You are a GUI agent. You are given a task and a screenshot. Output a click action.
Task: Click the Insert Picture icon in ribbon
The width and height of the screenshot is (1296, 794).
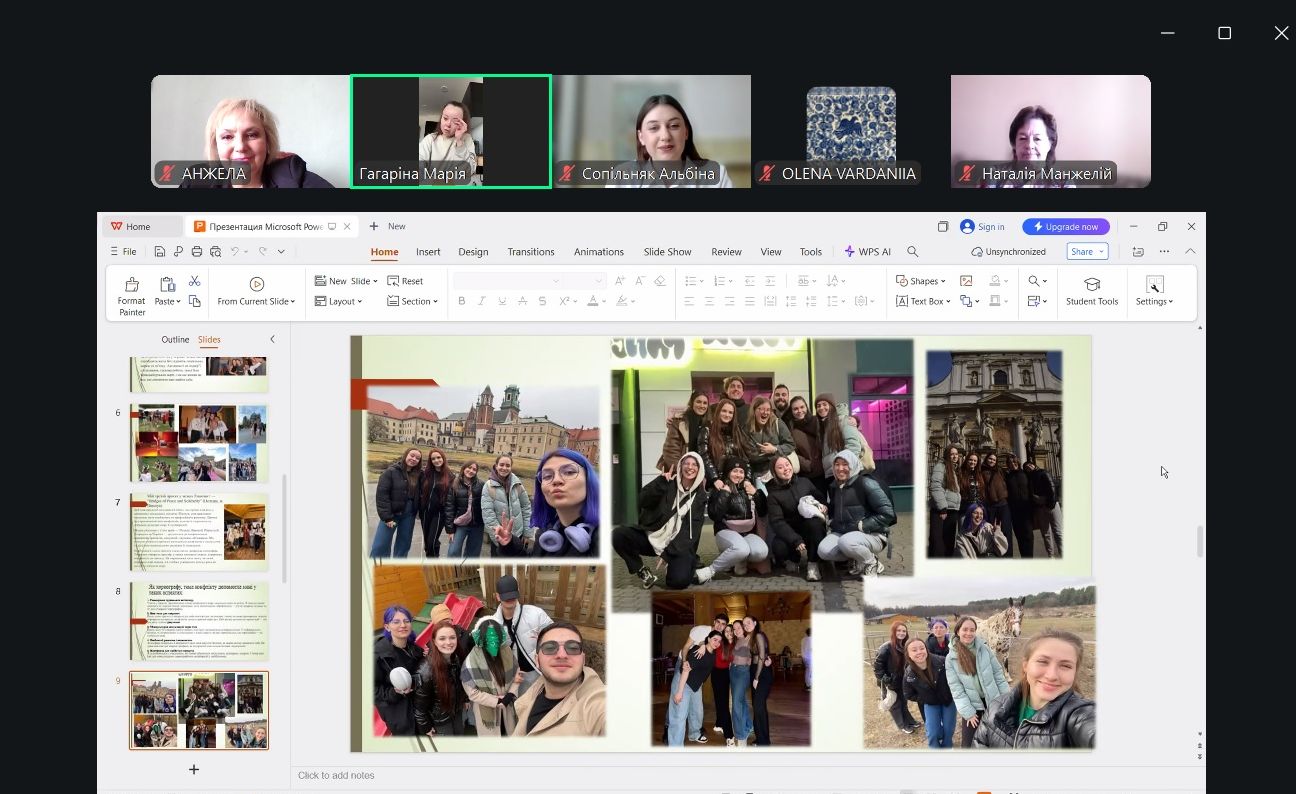tap(966, 281)
